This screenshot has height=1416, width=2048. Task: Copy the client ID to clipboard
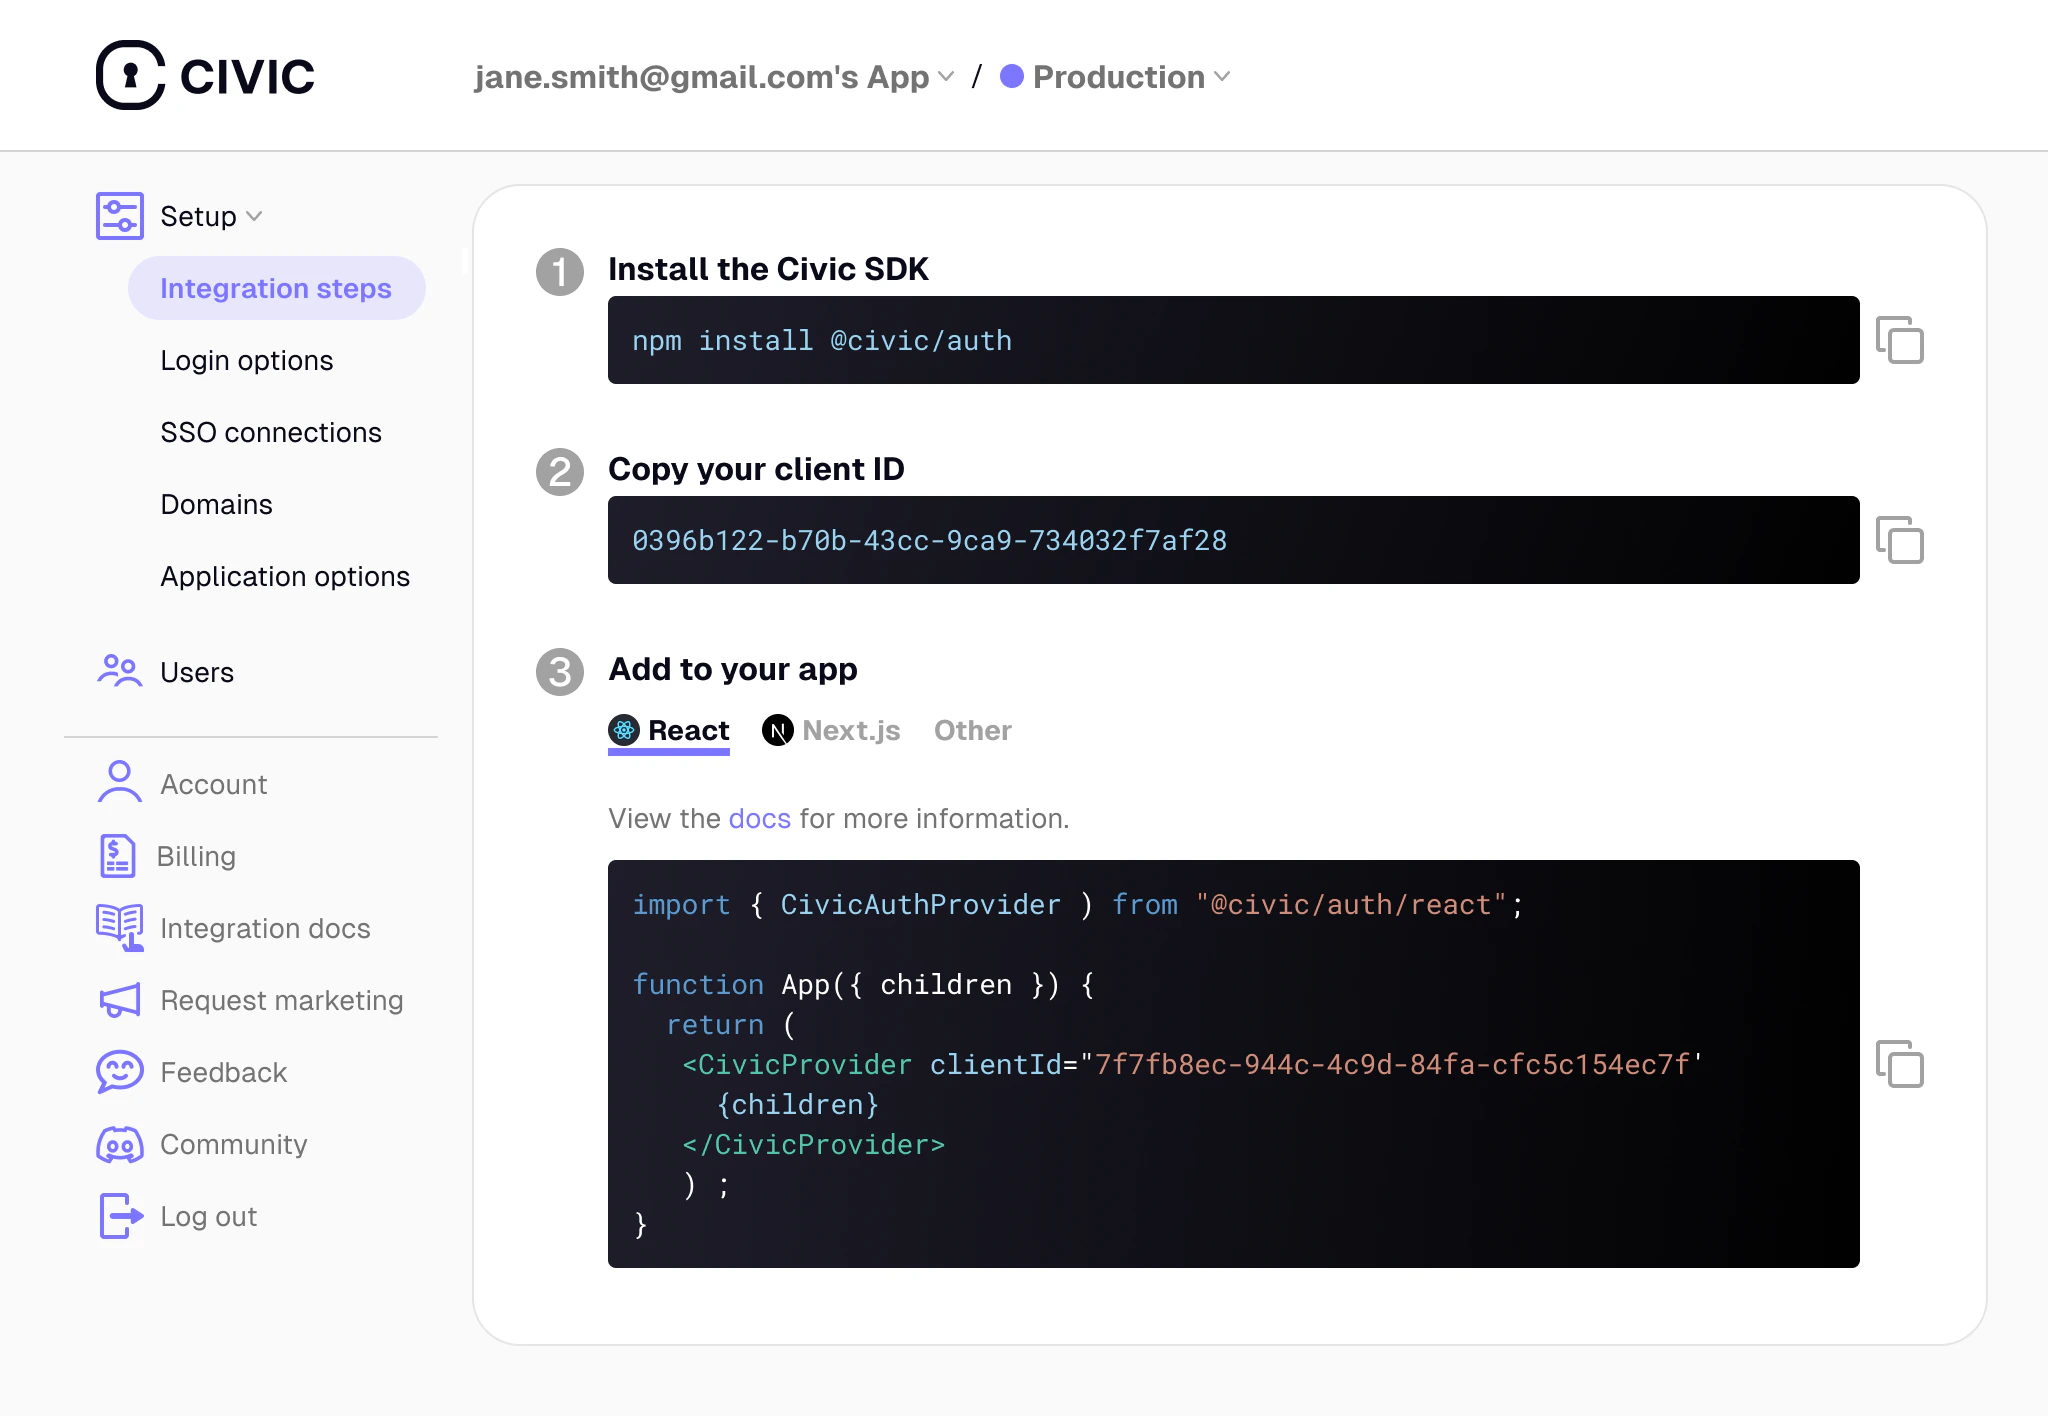(x=1899, y=540)
